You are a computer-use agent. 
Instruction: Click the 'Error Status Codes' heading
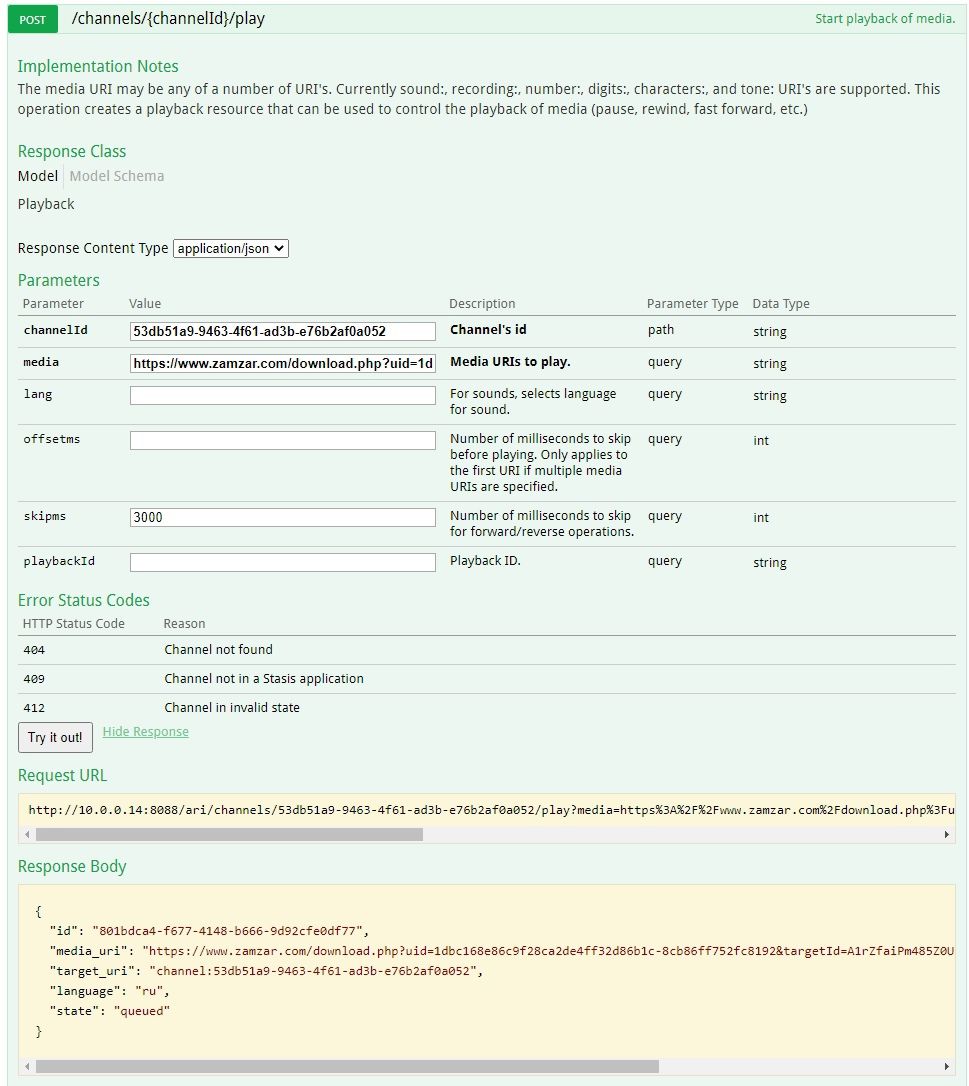(84, 600)
